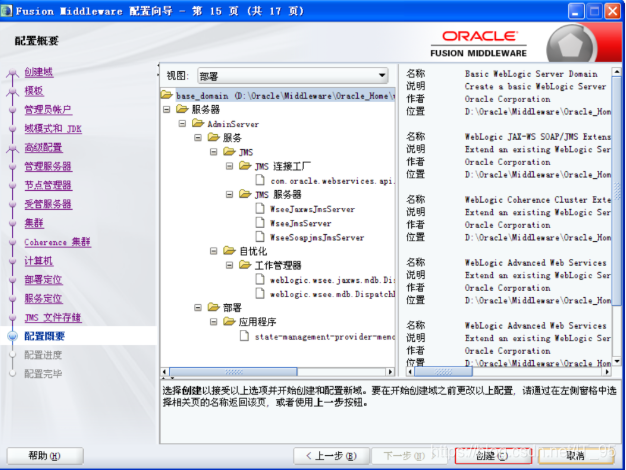Image resolution: width=626 pixels, height=470 pixels.
Task: Click the 配置概要 current step marker
Action: (13, 336)
